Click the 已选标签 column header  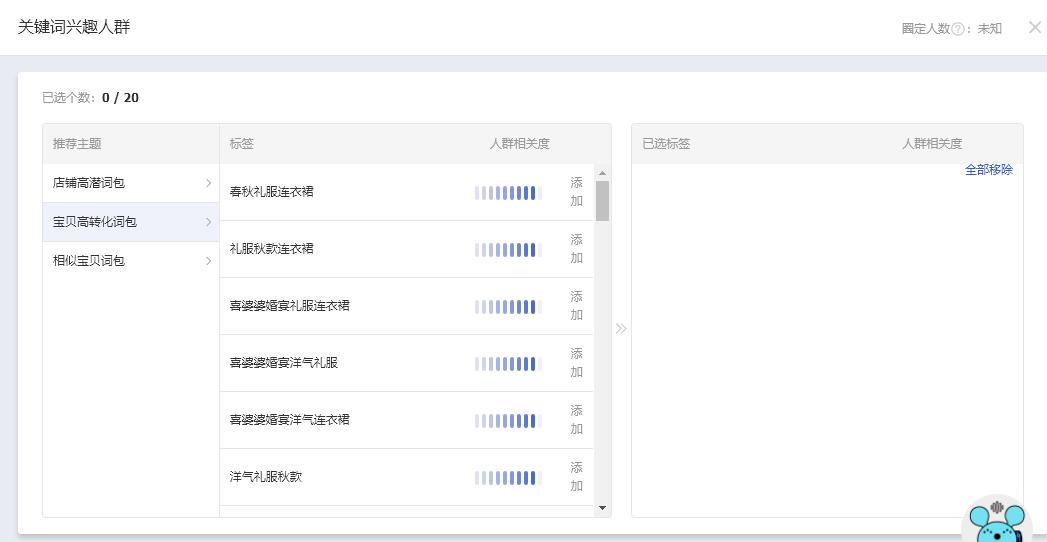point(666,144)
